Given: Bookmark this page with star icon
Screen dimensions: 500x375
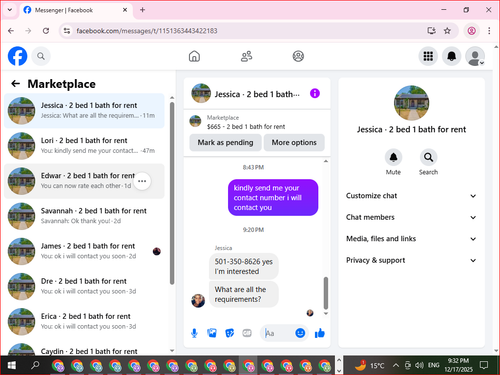Looking at the screenshot, I should click(x=447, y=31).
